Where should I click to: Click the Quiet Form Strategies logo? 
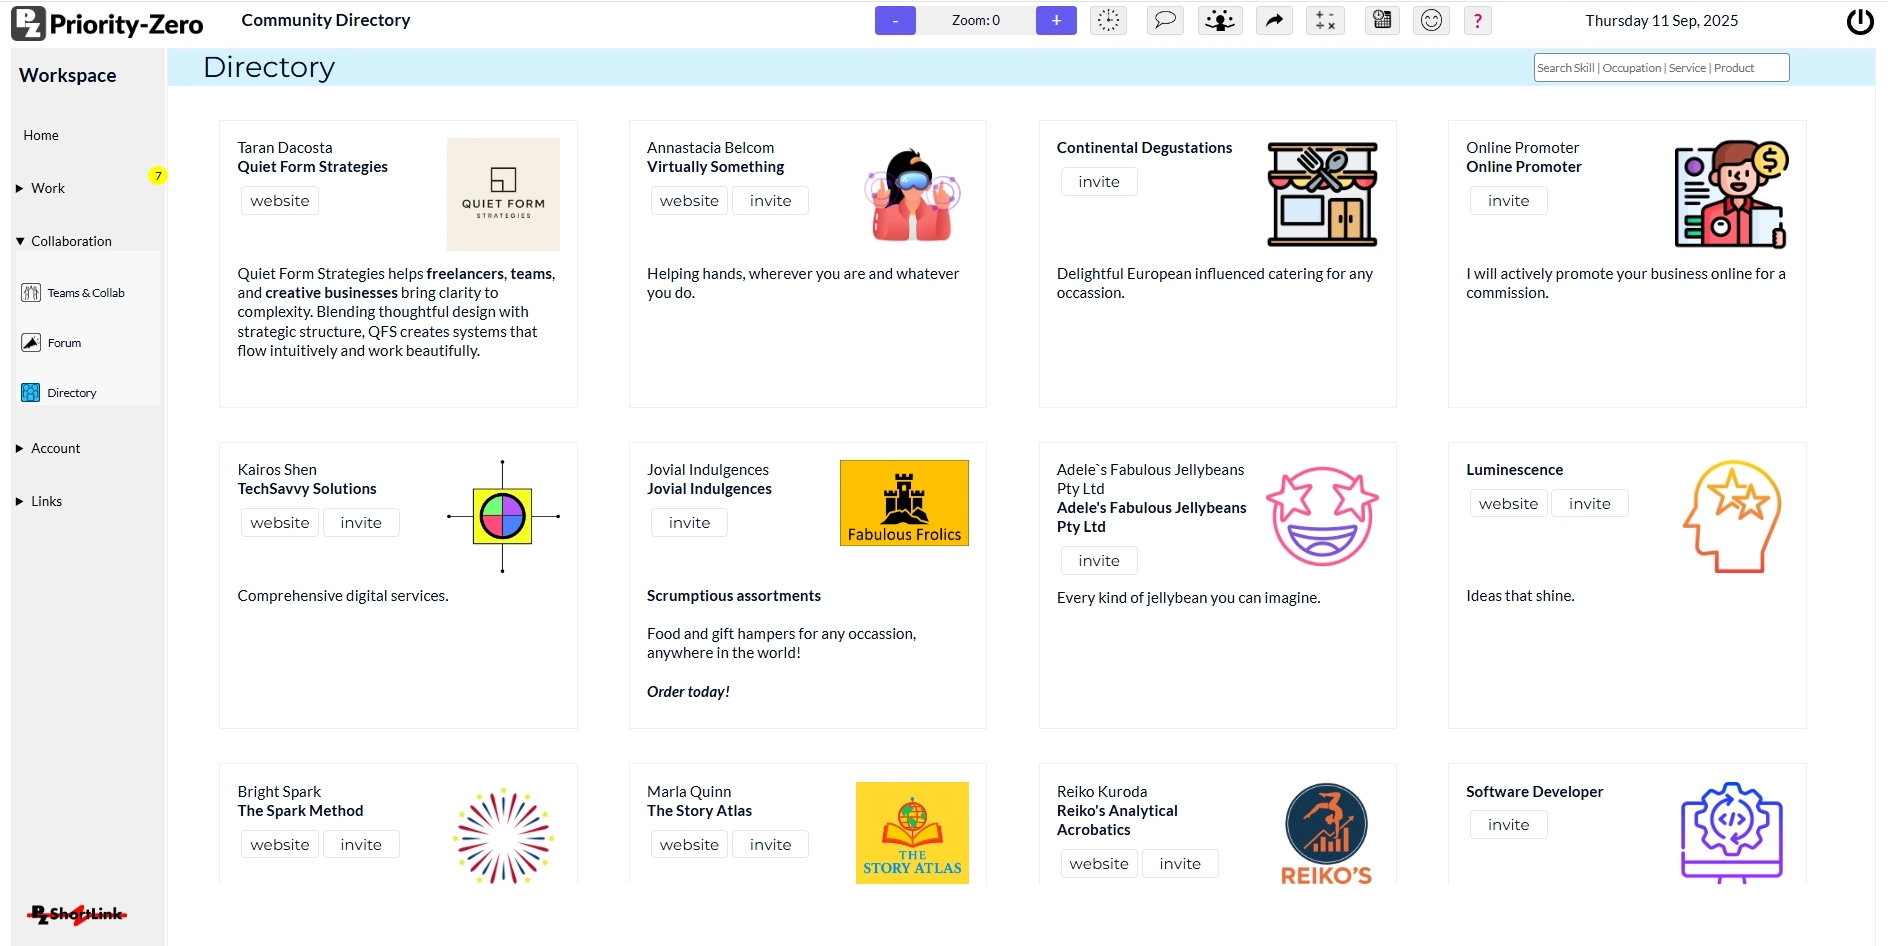pos(503,194)
